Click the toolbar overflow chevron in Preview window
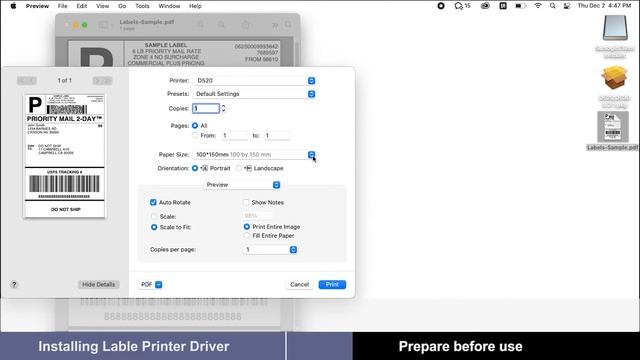Image resolution: width=640 pixels, height=360 pixels. 275,25
